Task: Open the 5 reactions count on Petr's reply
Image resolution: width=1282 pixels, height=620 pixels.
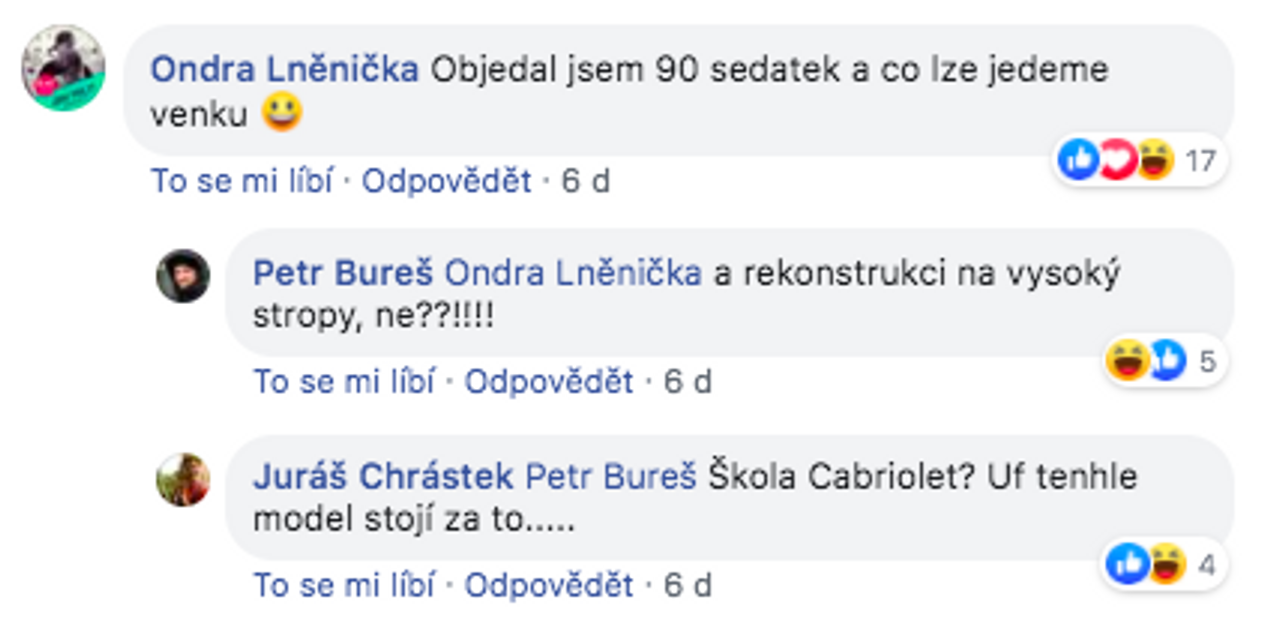Action: pos(1207,361)
